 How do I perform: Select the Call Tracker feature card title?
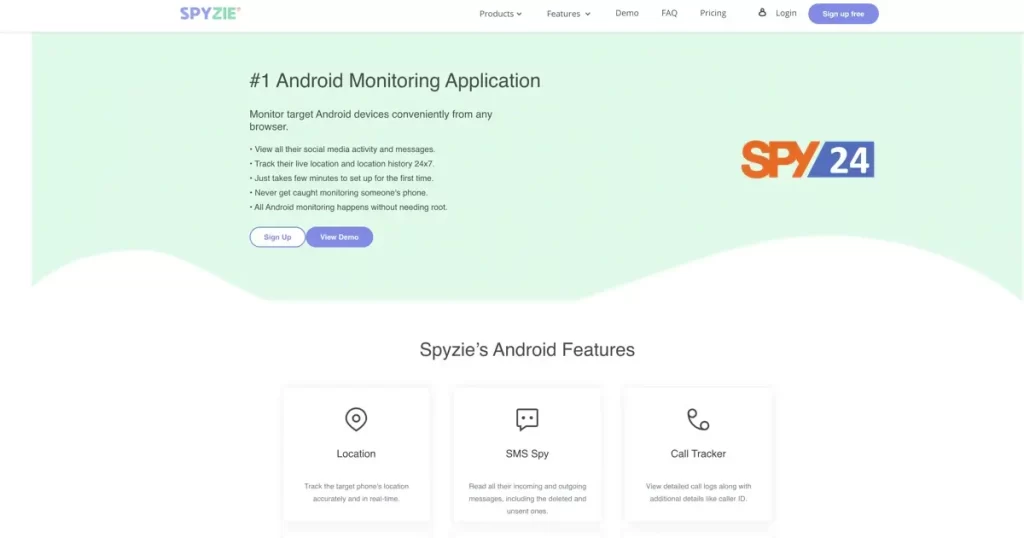(698, 454)
